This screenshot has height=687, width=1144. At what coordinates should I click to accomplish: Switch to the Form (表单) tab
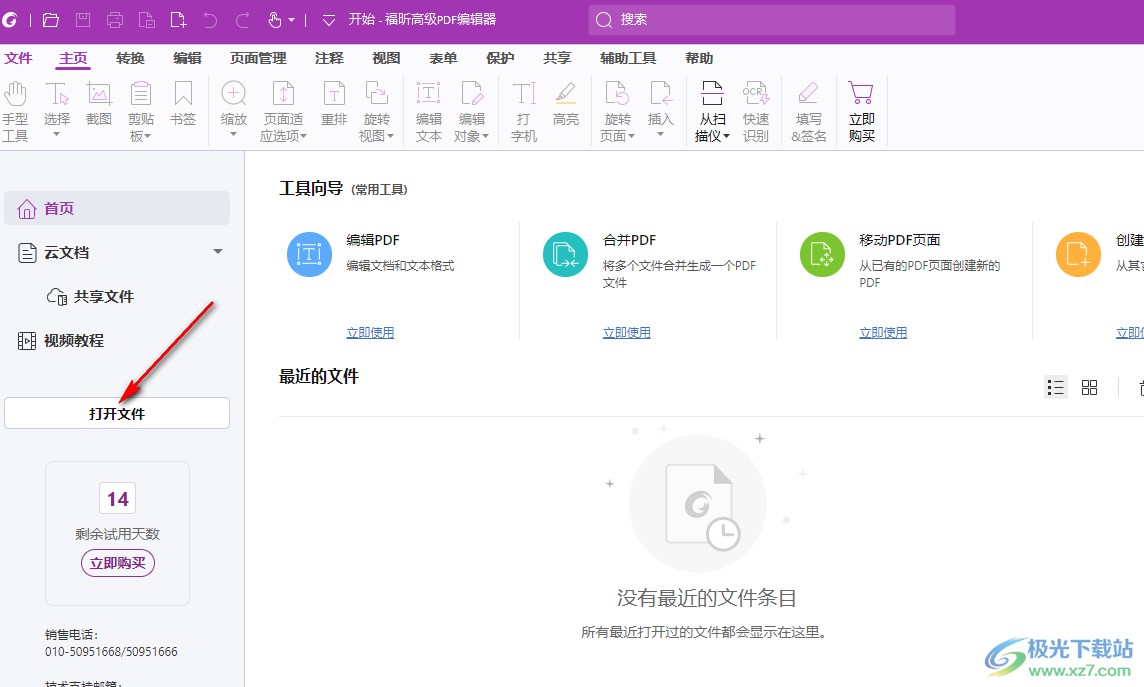click(443, 58)
